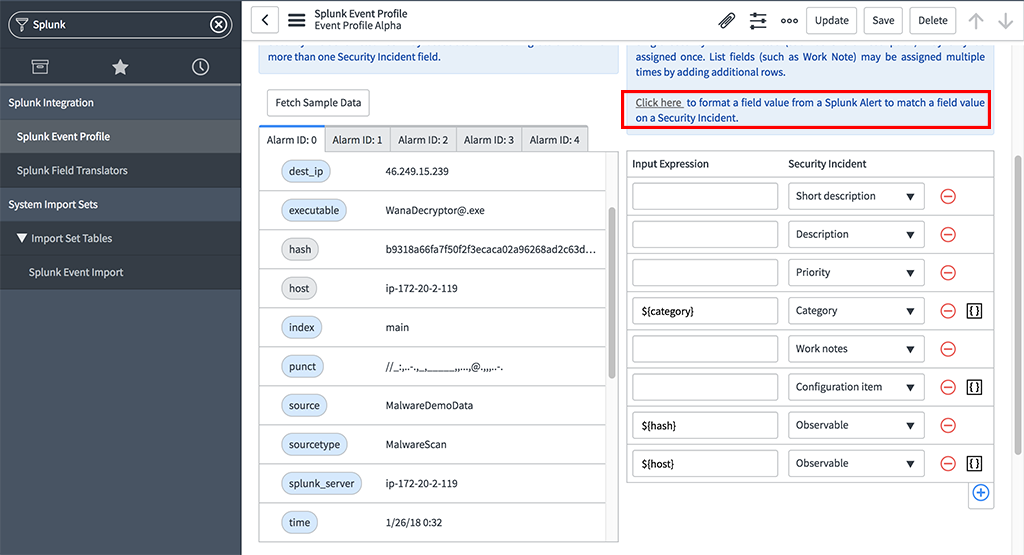
Task: Open Splunk Field Translators module
Action: click(120, 170)
